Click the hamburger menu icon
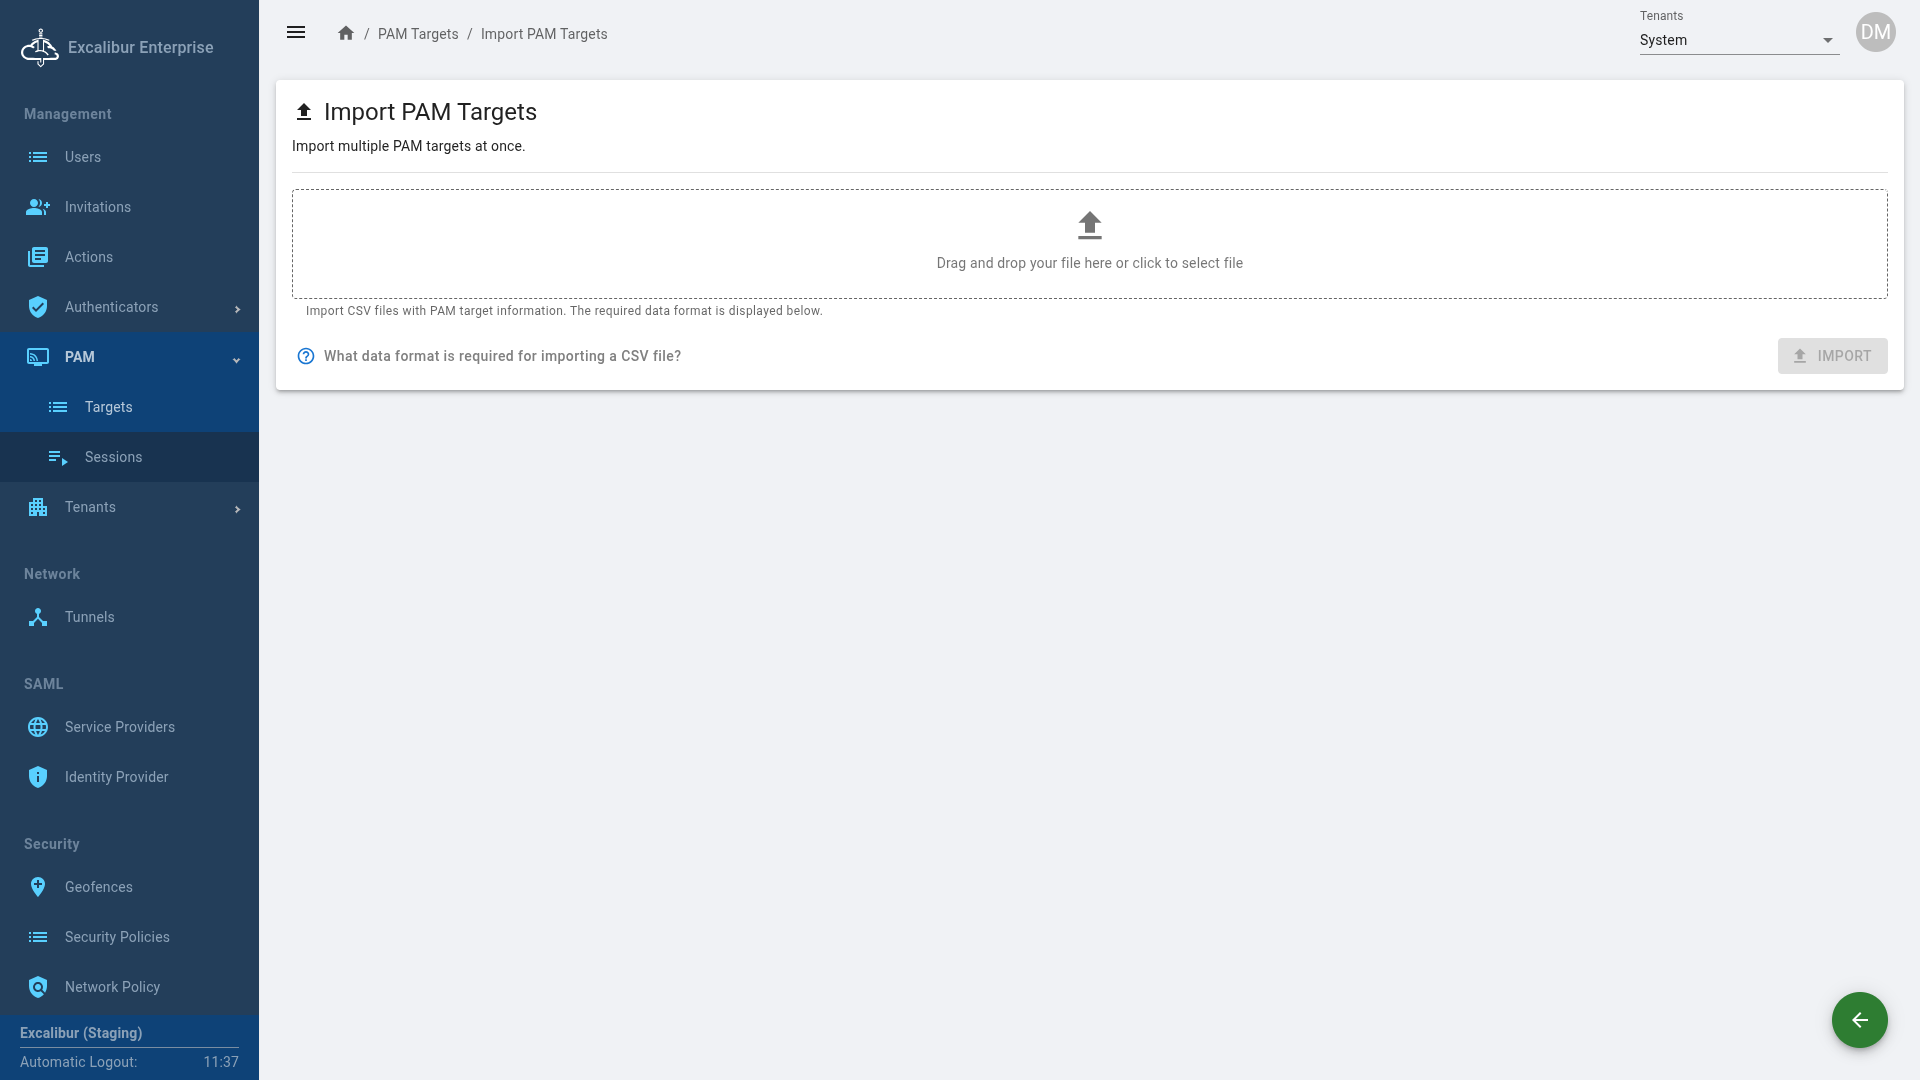 click(x=296, y=33)
